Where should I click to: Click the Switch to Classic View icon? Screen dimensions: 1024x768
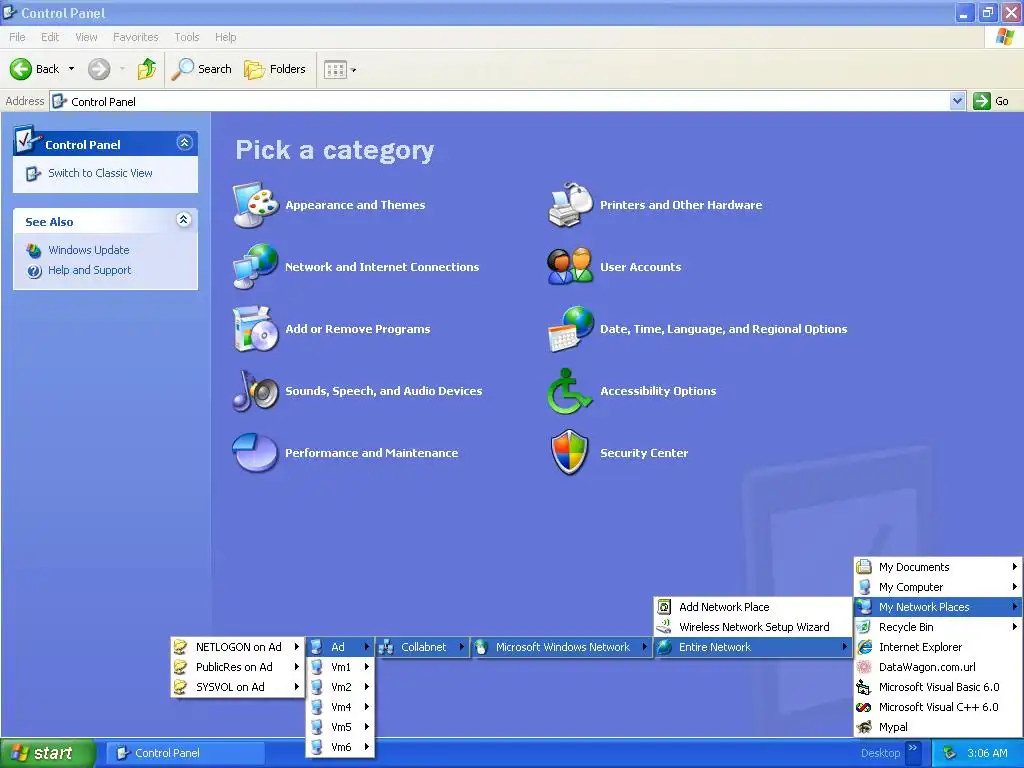[x=33, y=174]
